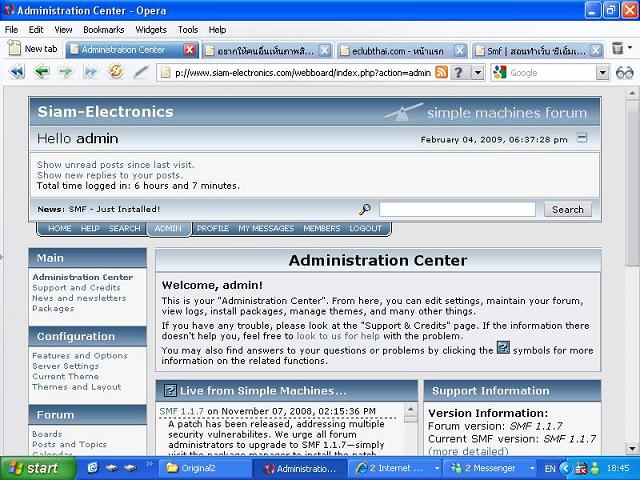The width and height of the screenshot is (640, 480).
Task: Open Packages link in Main section
Action: point(53,308)
